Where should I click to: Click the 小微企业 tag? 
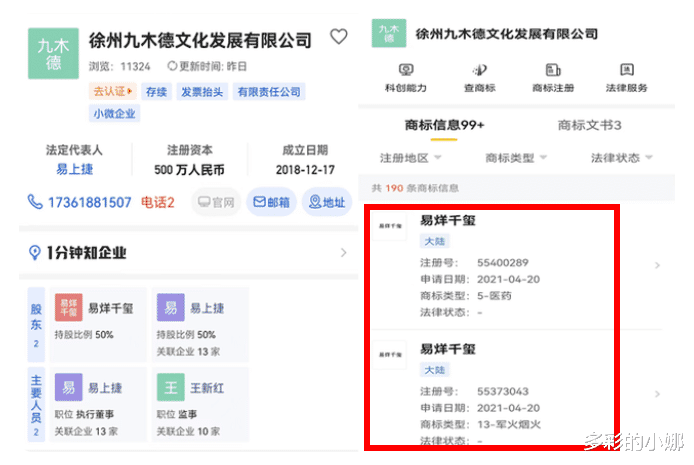pyautogui.click(x=114, y=113)
